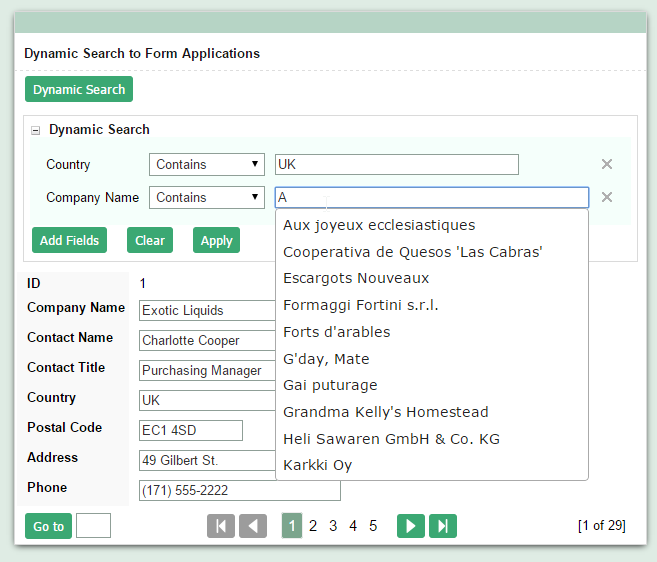Click form Company Name field Exotic Liquids
Image resolution: width=657 pixels, height=562 pixels.
click(207, 311)
